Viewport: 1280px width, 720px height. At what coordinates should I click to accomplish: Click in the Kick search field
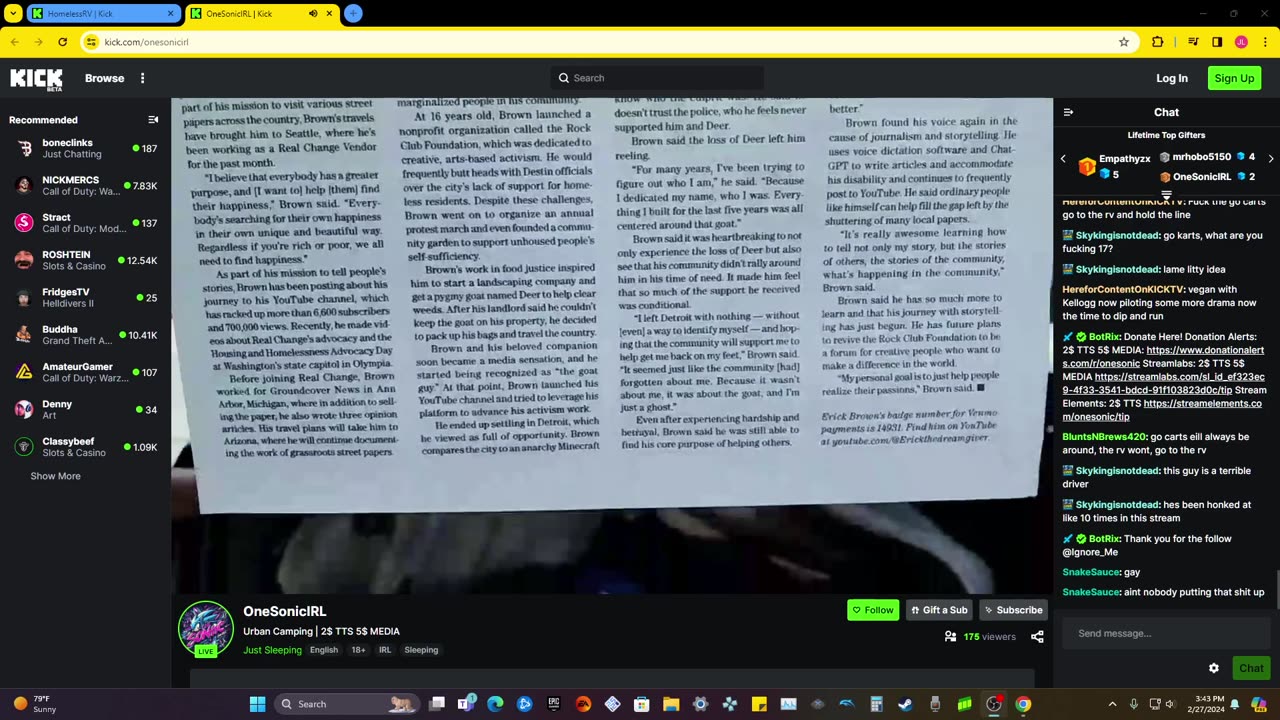[657, 78]
